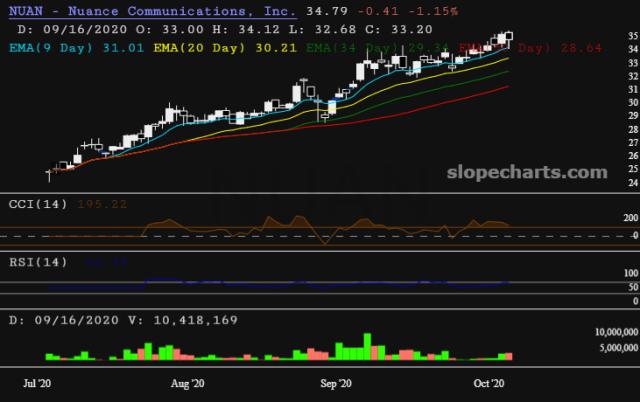Click the 35 price axis label
Image resolution: width=640 pixels, height=402 pixels.
click(633, 36)
